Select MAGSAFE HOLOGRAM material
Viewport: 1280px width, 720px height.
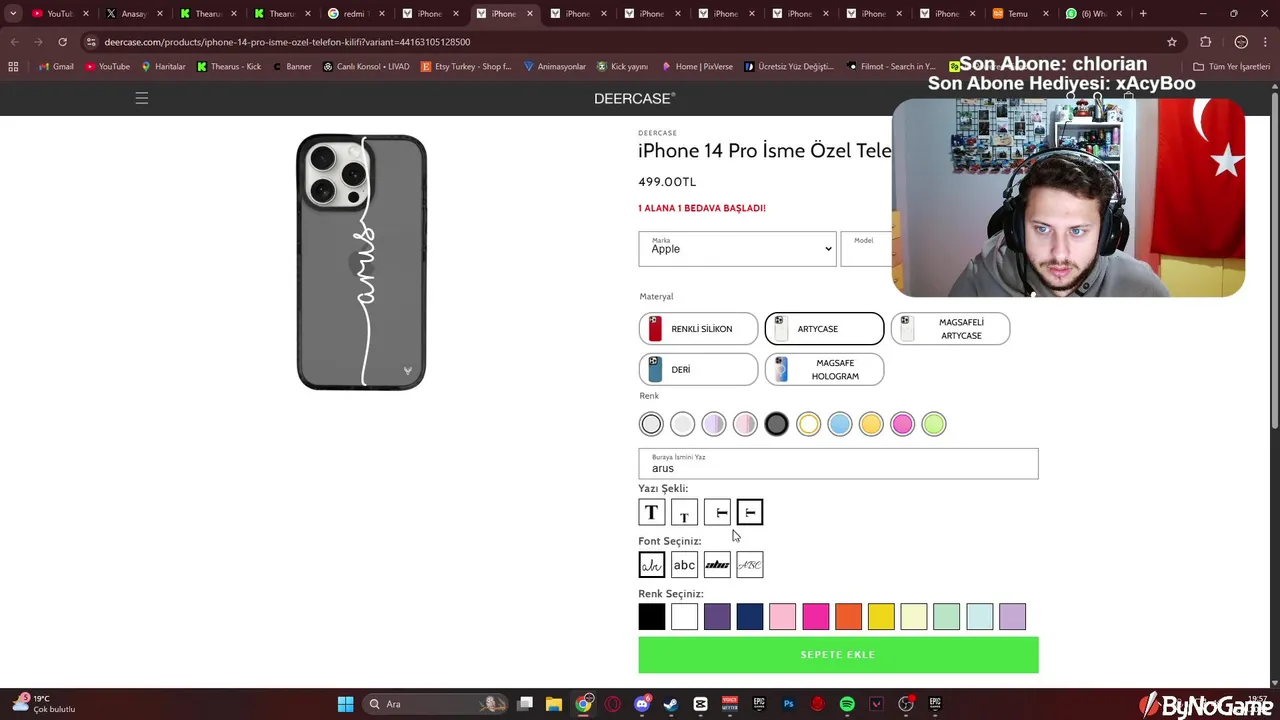[824, 369]
